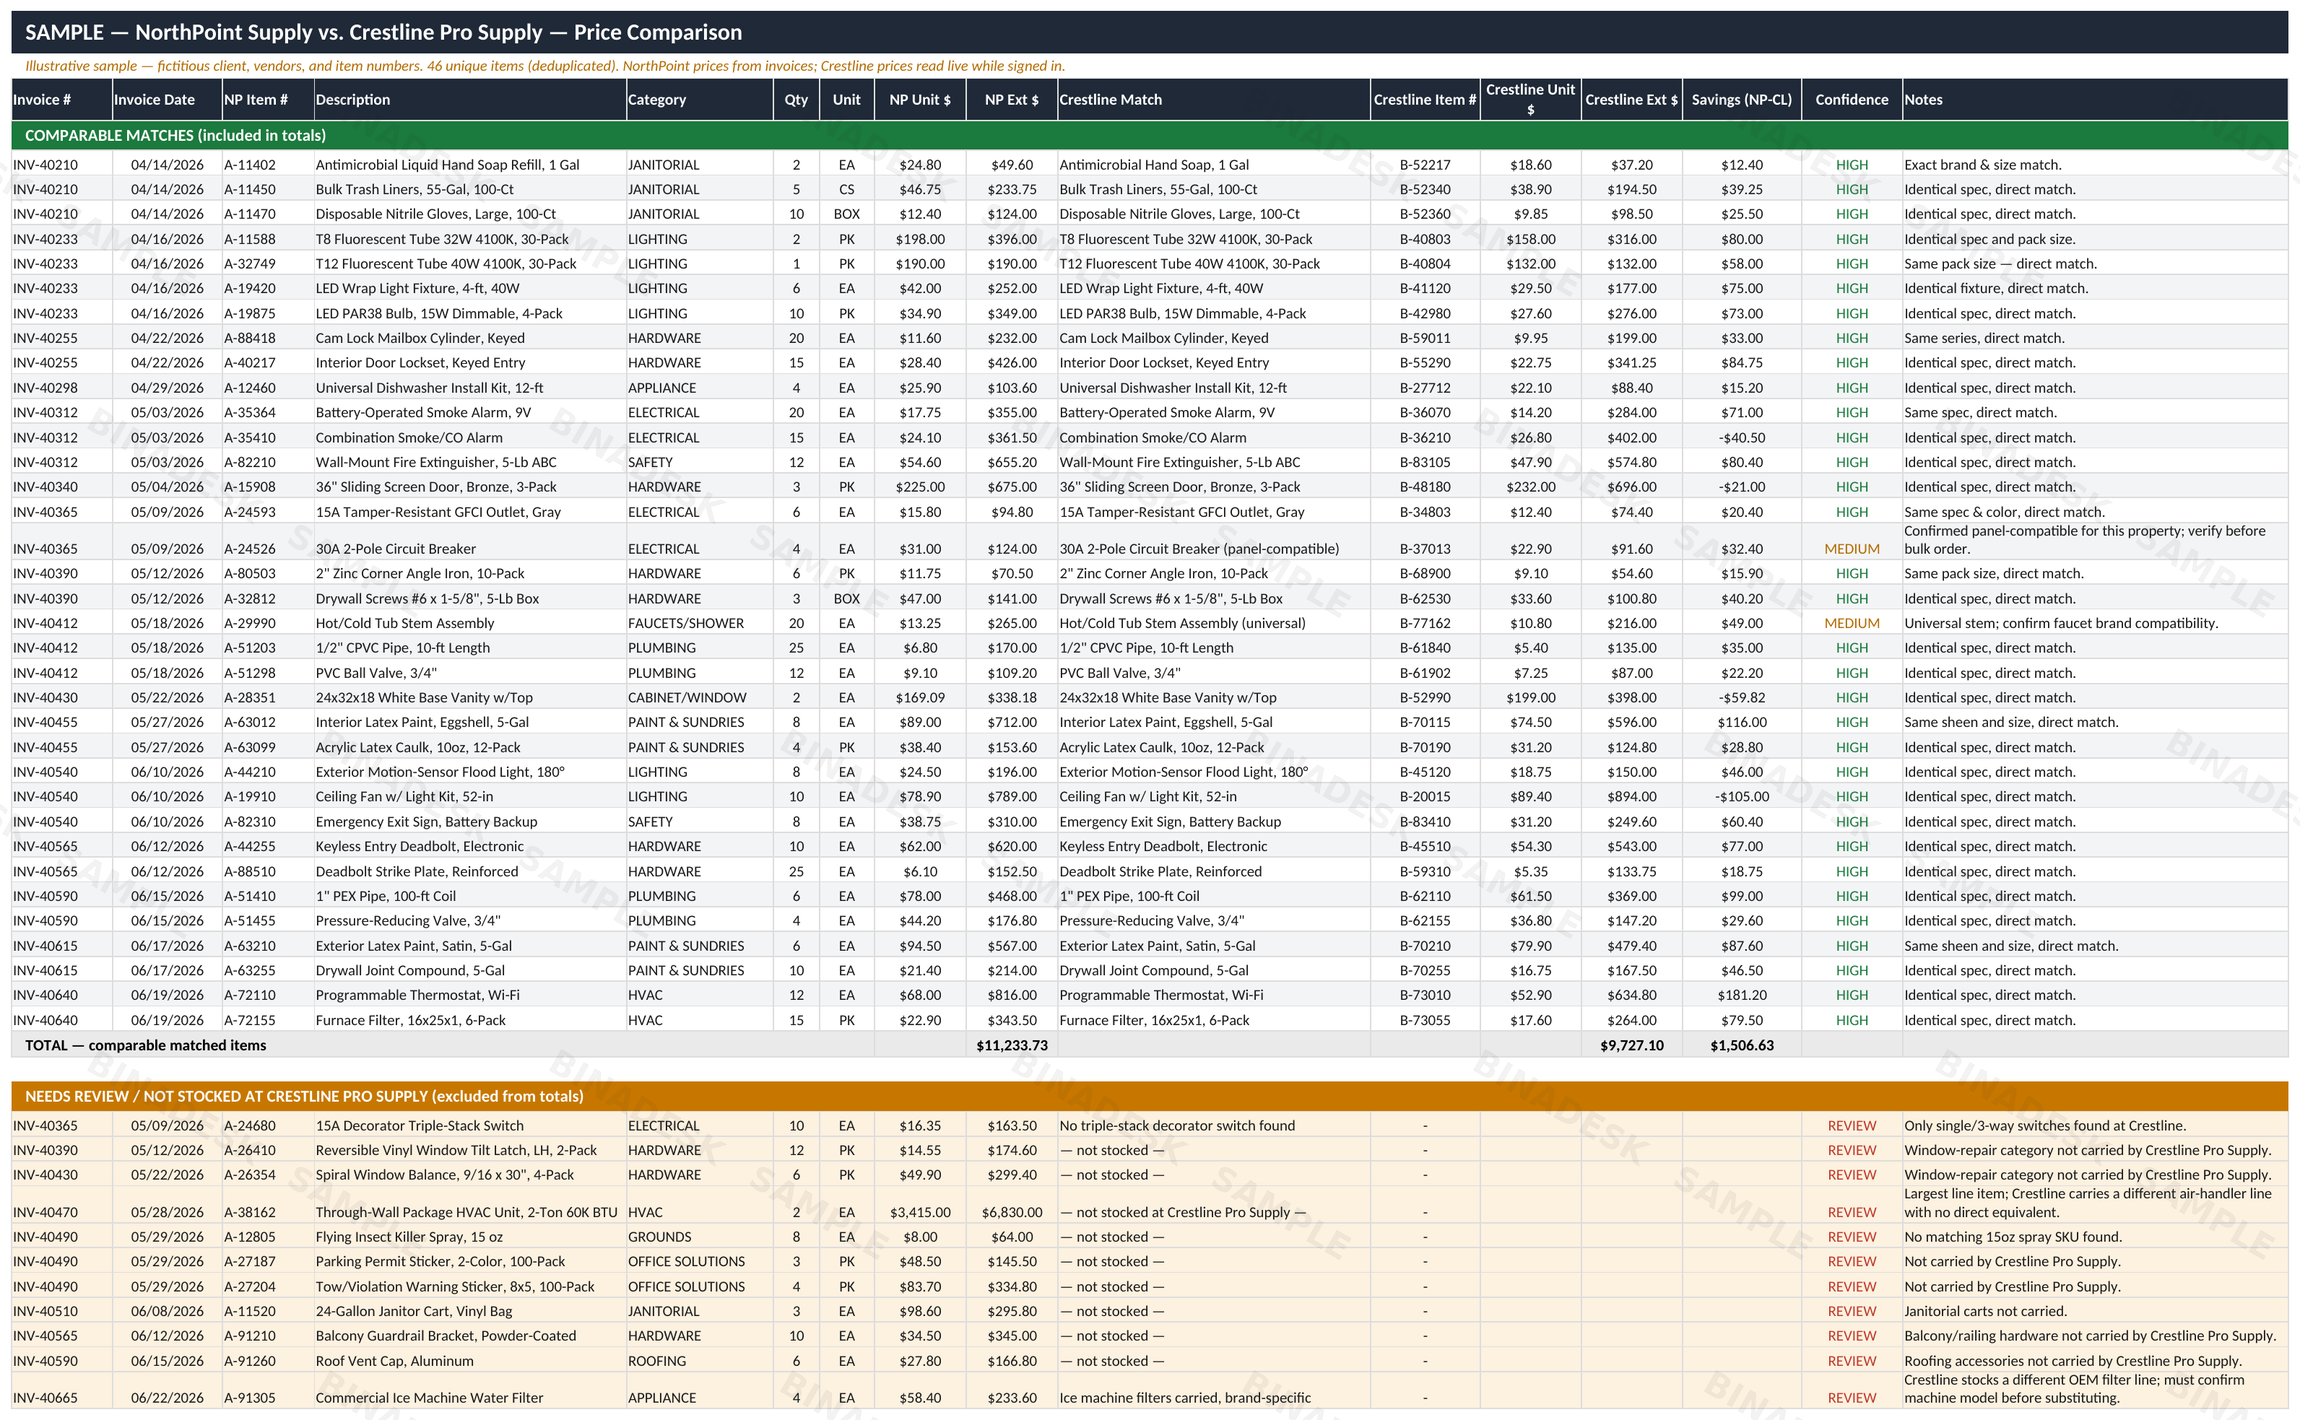This screenshot has height=1420, width=2300.
Task: Select negative savings '-$105.00'
Action: click(x=1742, y=797)
